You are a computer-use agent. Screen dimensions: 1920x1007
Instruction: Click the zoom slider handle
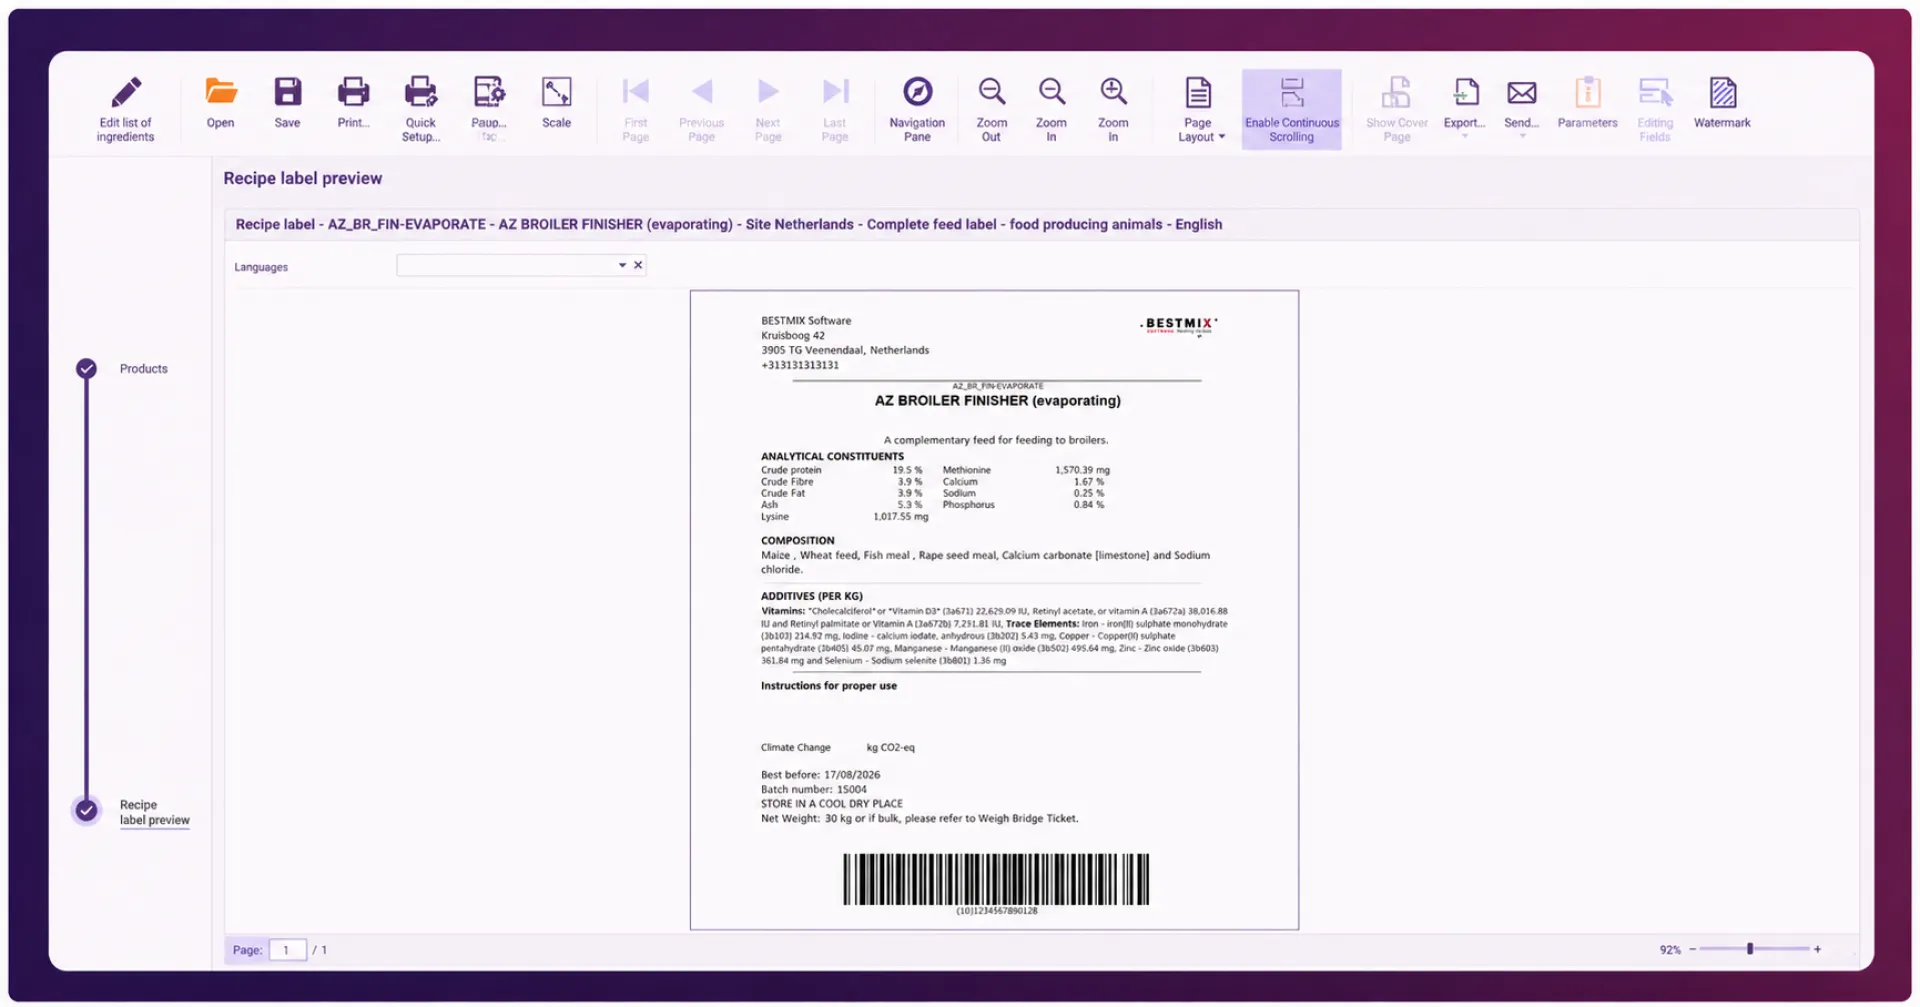(1750, 949)
